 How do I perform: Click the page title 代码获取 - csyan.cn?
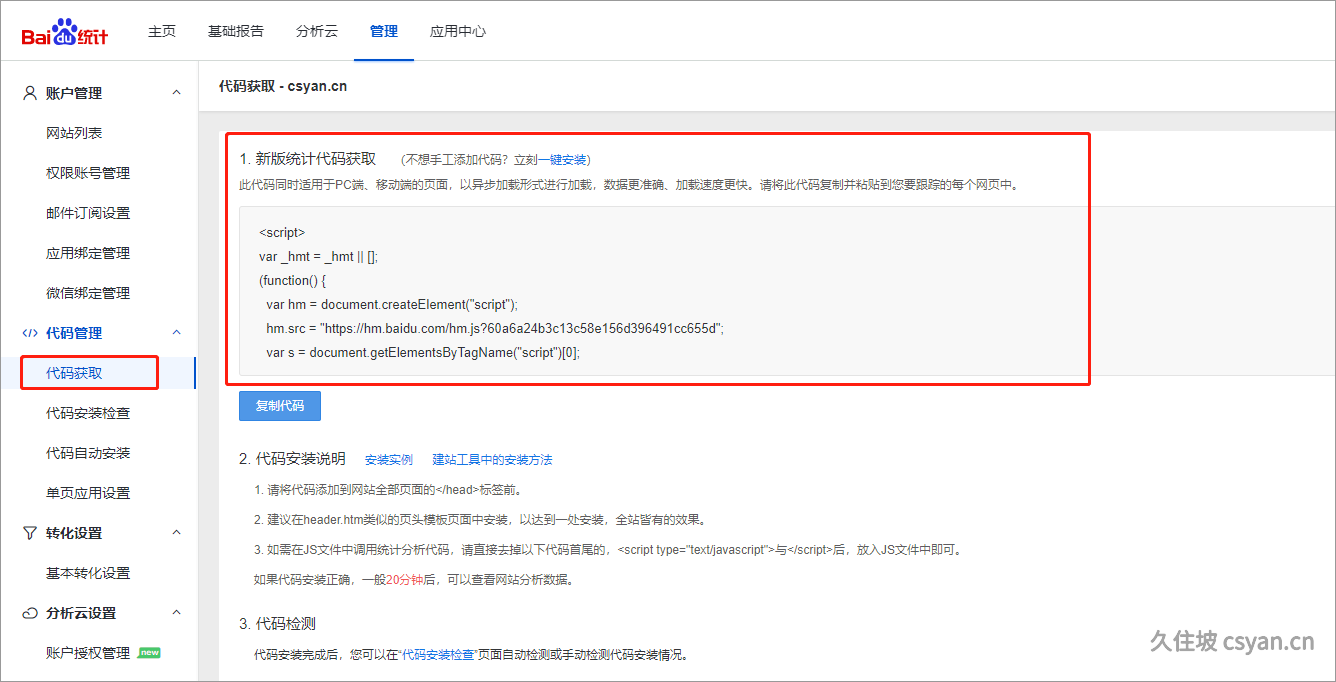point(283,86)
